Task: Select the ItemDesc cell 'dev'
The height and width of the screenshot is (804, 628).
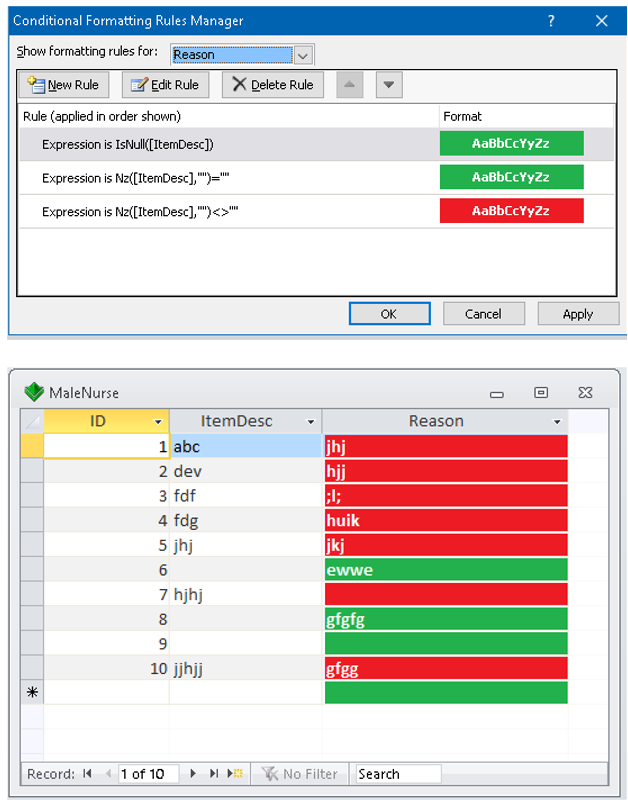Action: coord(246,471)
